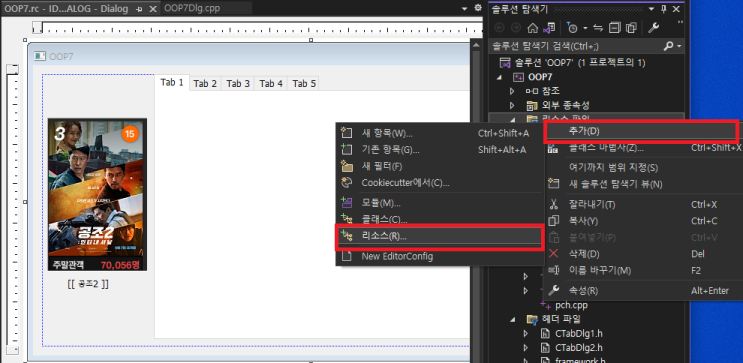Select the 참조 tree item
Screen dimensions: 743x363
pos(551,91)
